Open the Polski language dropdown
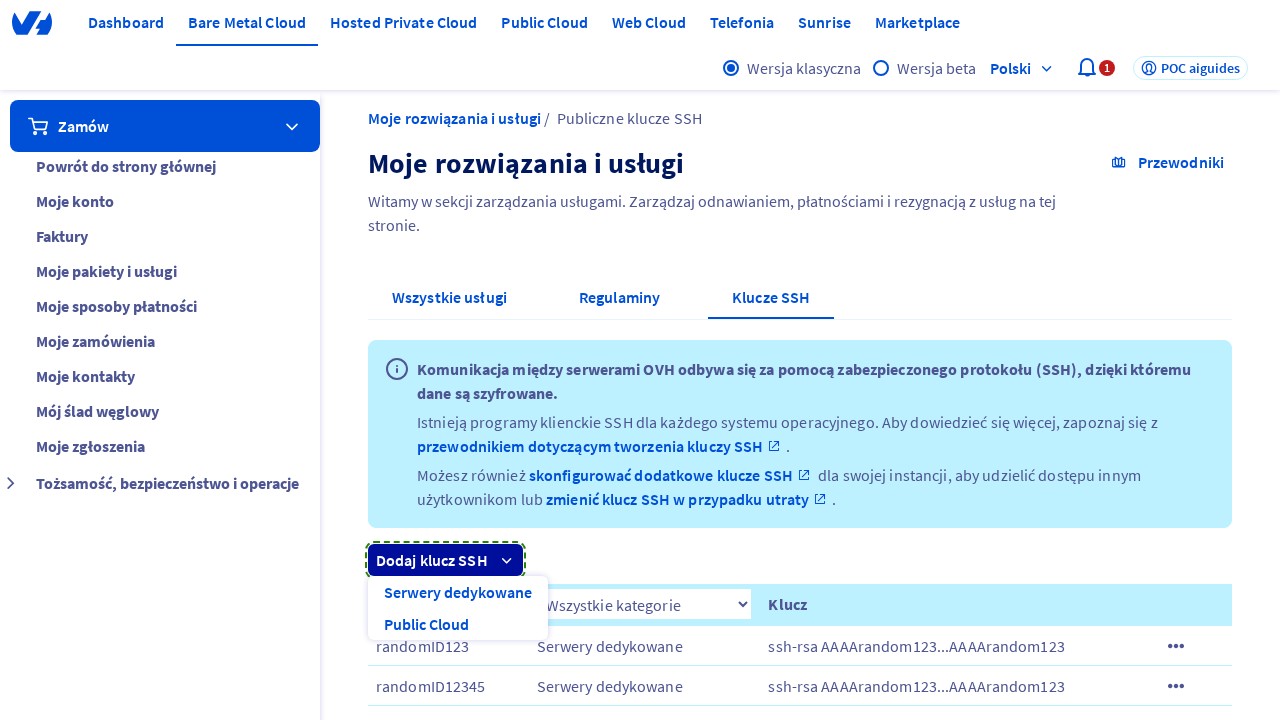The image size is (1280, 720). coord(1020,68)
